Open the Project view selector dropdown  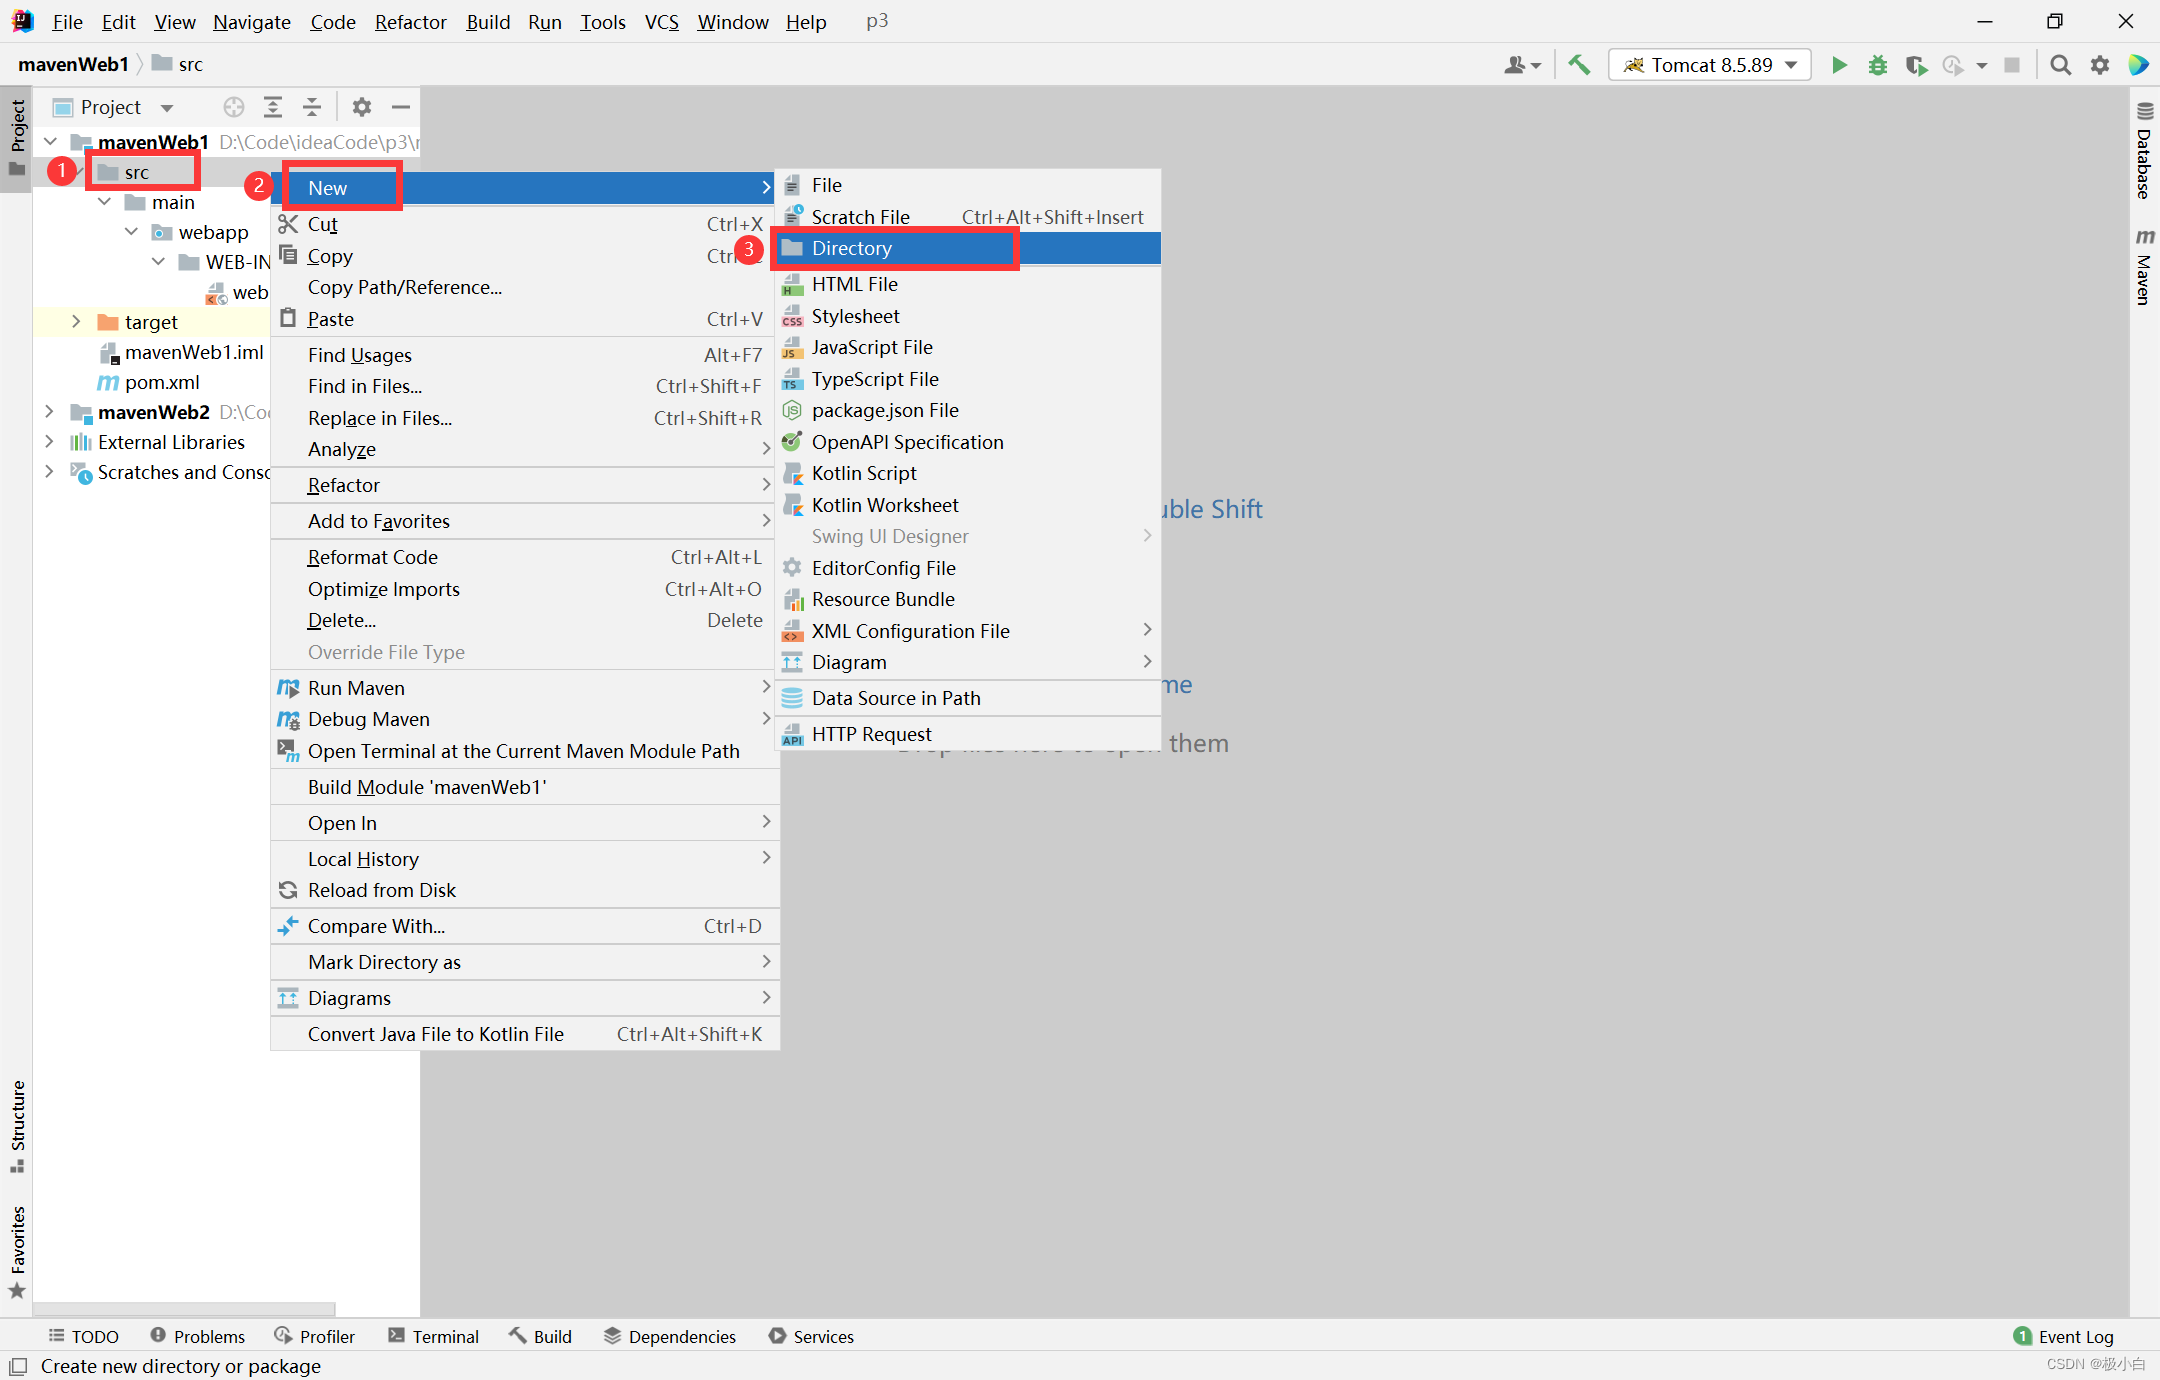click(x=113, y=107)
